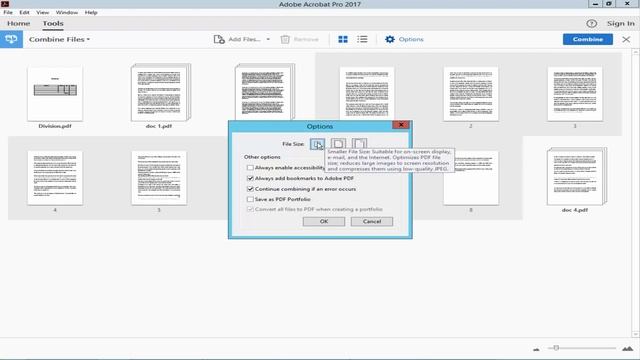
Task: Open the View menu
Action: click(42, 13)
